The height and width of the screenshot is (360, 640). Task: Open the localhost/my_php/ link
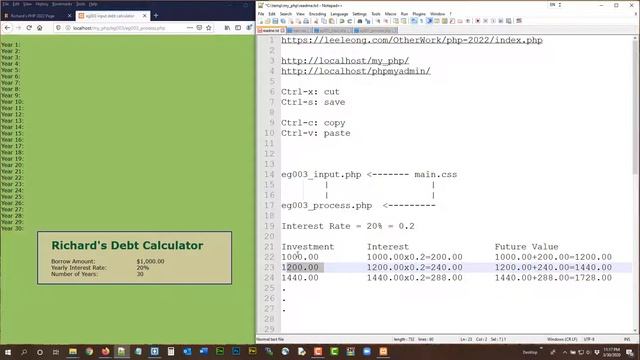(x=345, y=61)
